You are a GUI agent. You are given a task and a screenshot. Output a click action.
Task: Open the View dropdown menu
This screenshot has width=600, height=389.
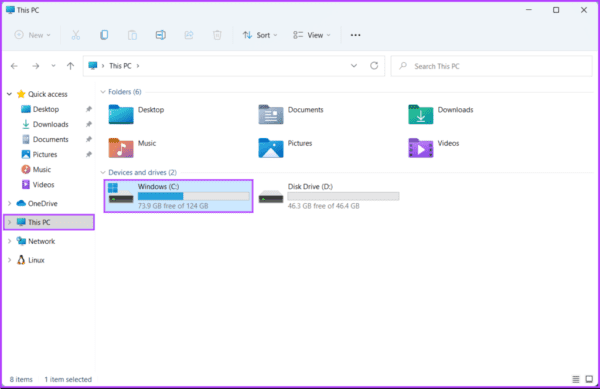point(311,35)
